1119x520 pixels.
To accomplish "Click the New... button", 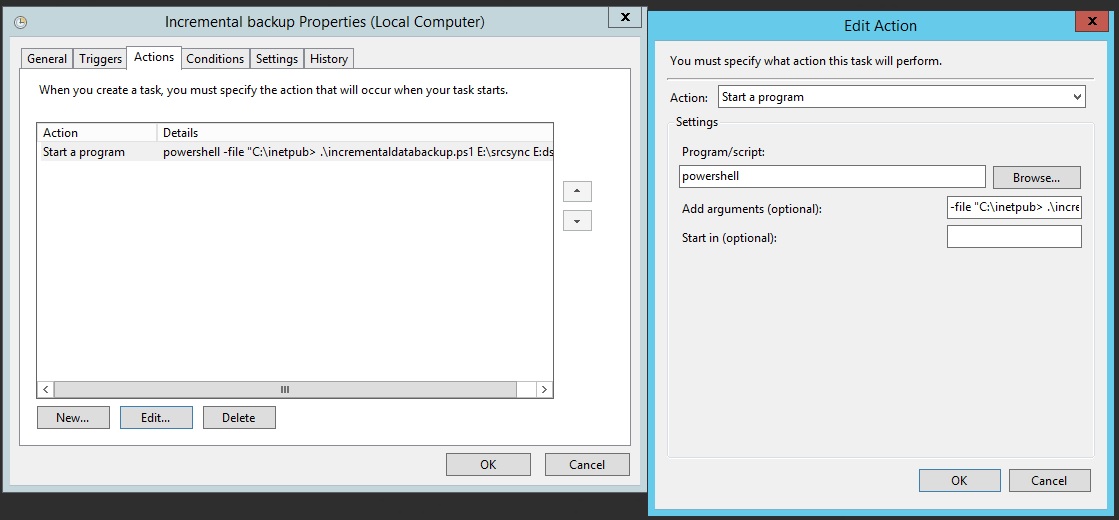I will [73, 418].
